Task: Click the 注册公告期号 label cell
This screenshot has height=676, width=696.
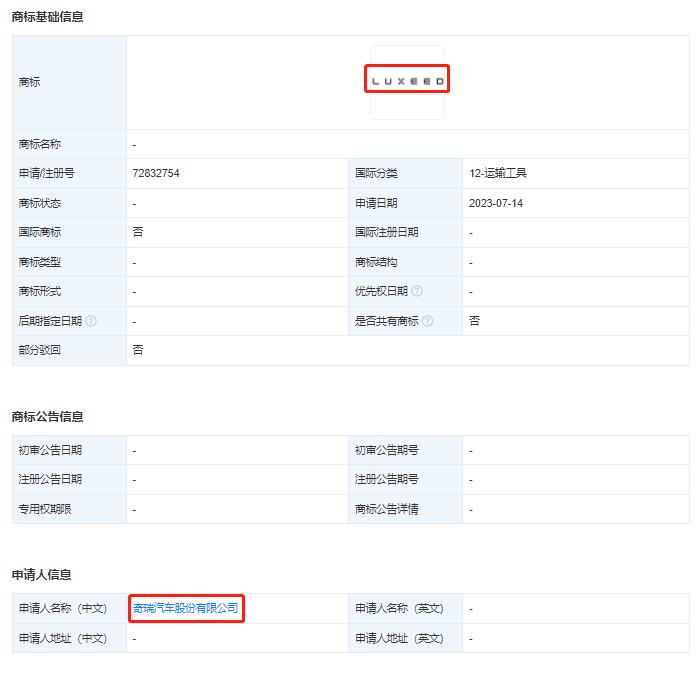Action: click(405, 479)
